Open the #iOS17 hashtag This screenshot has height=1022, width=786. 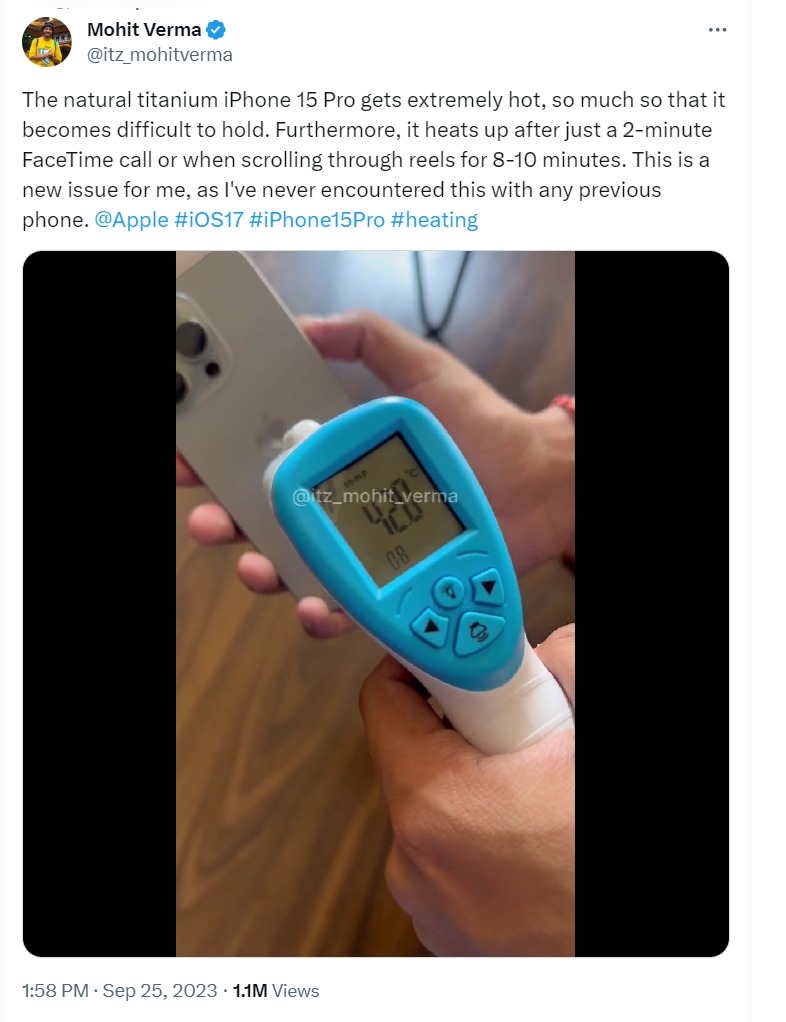(209, 220)
